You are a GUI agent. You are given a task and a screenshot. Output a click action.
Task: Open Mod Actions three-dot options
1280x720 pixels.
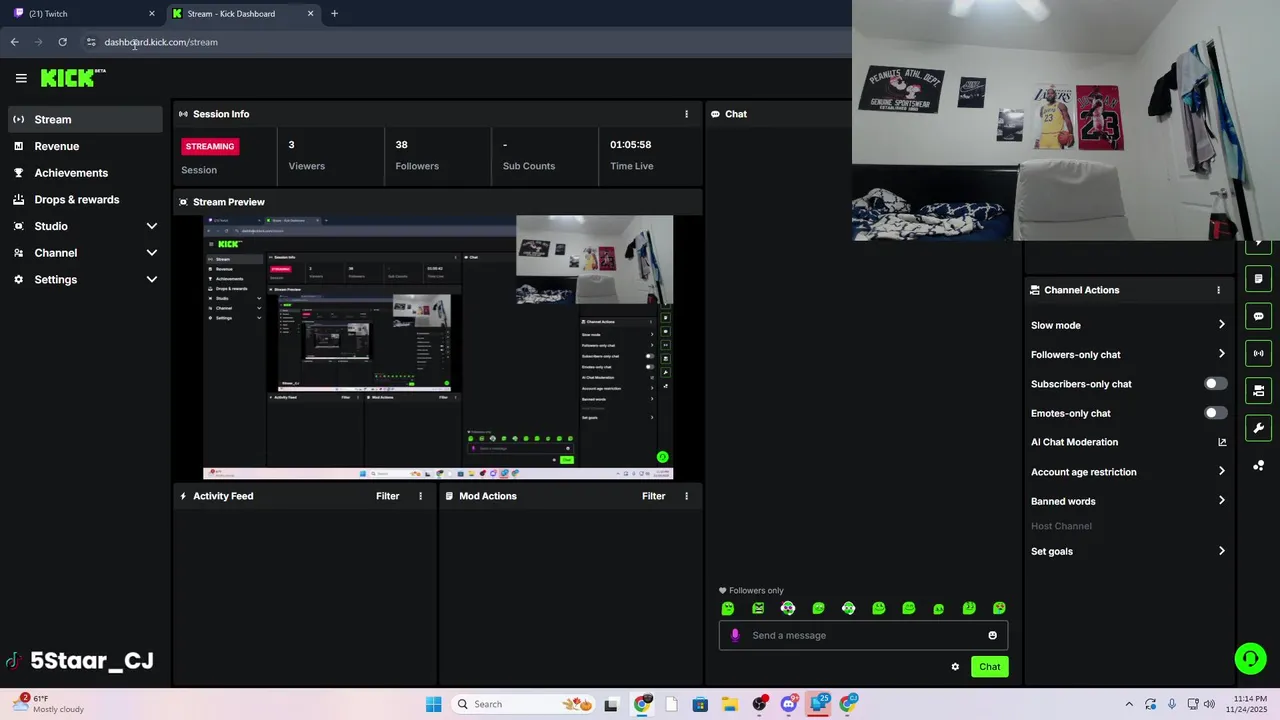[x=686, y=496]
